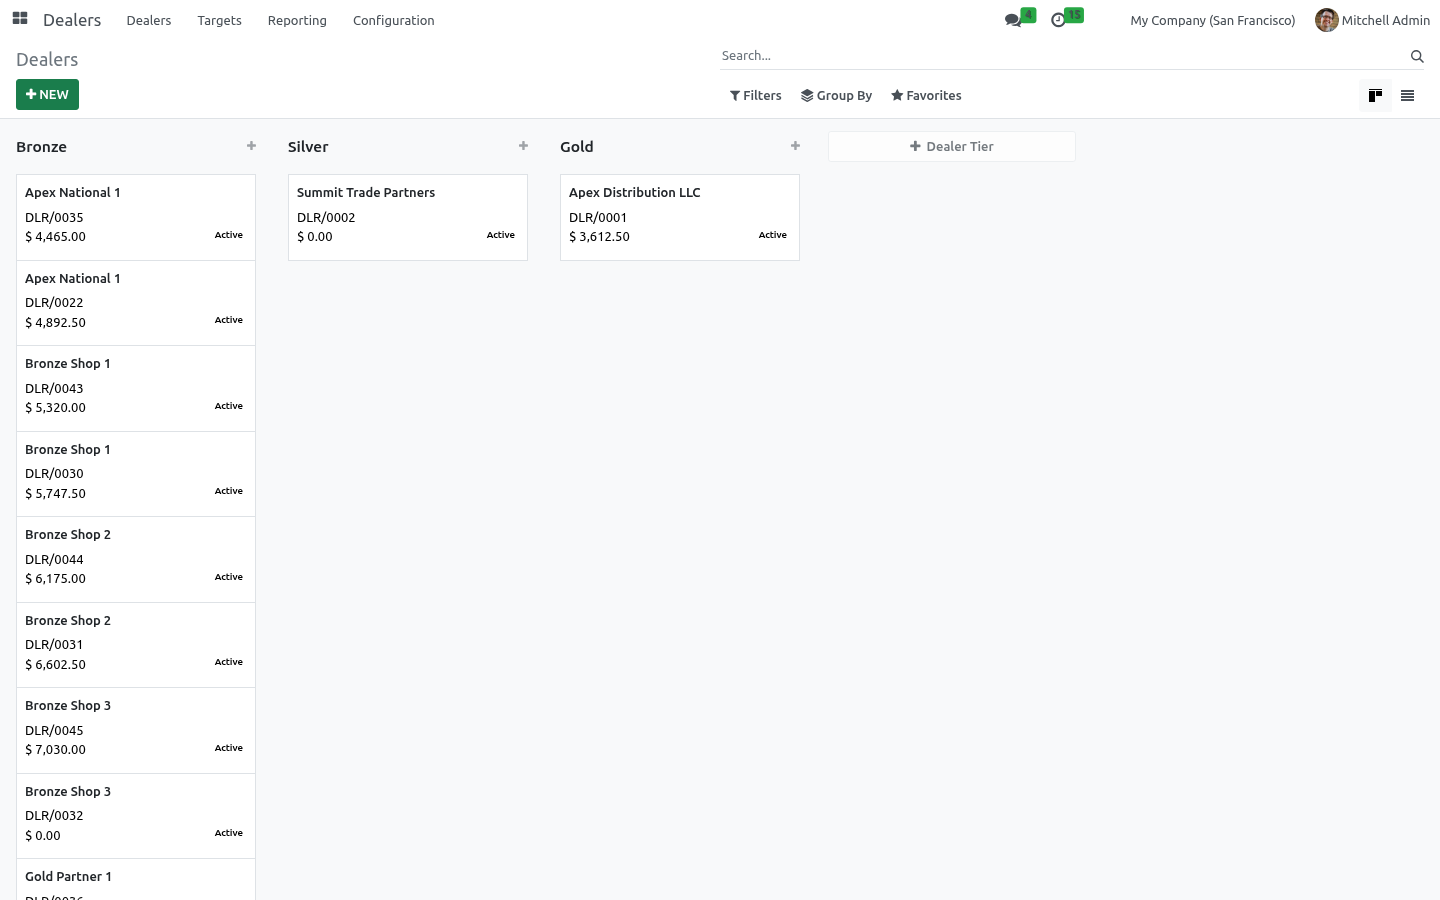Viewport: 1440px width, 900px height.
Task: Click Mitchell Admin avatar
Action: tap(1326, 20)
